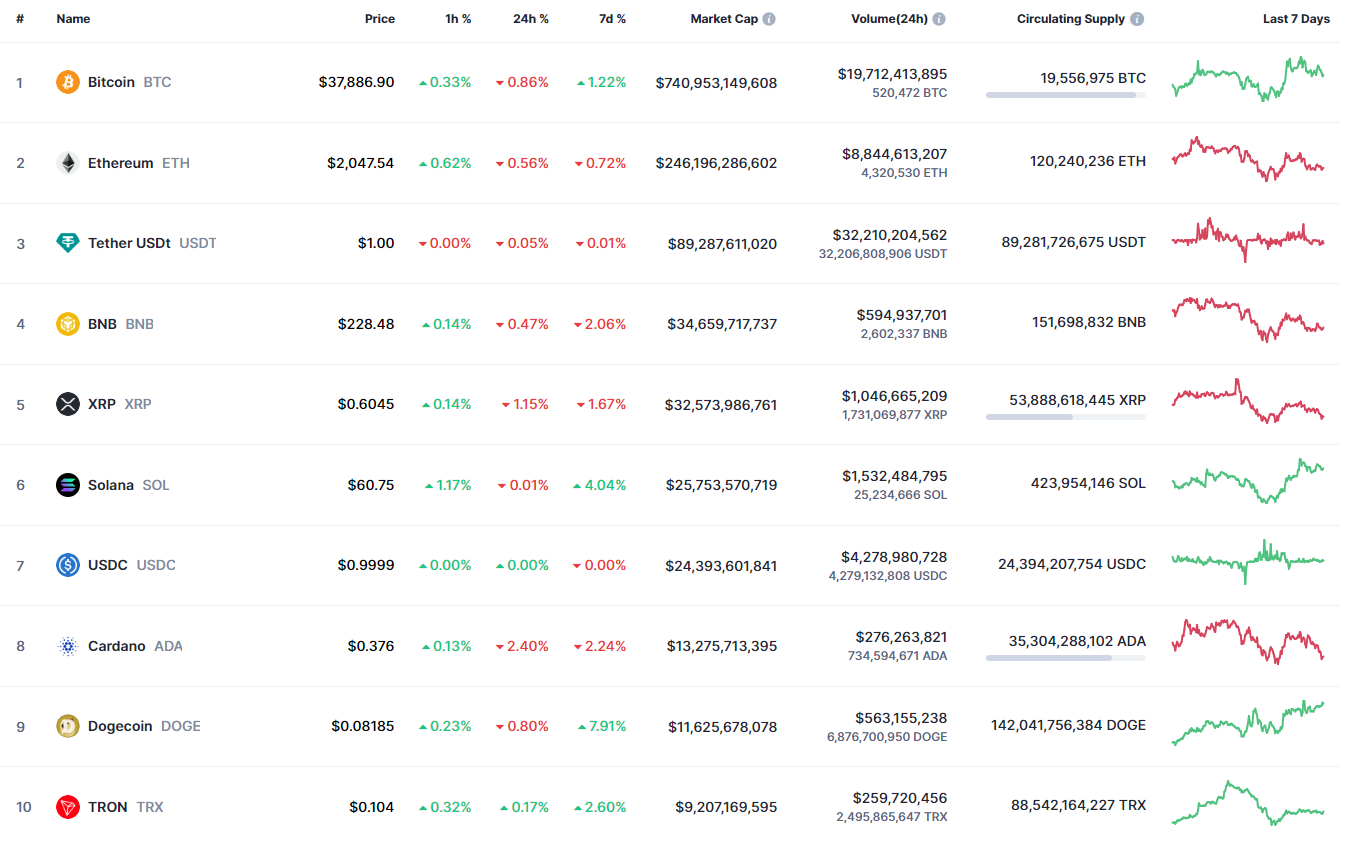Screen dimensions: 1356x846
Task: Click the Bitcoin coin logo icon
Action: (68, 82)
